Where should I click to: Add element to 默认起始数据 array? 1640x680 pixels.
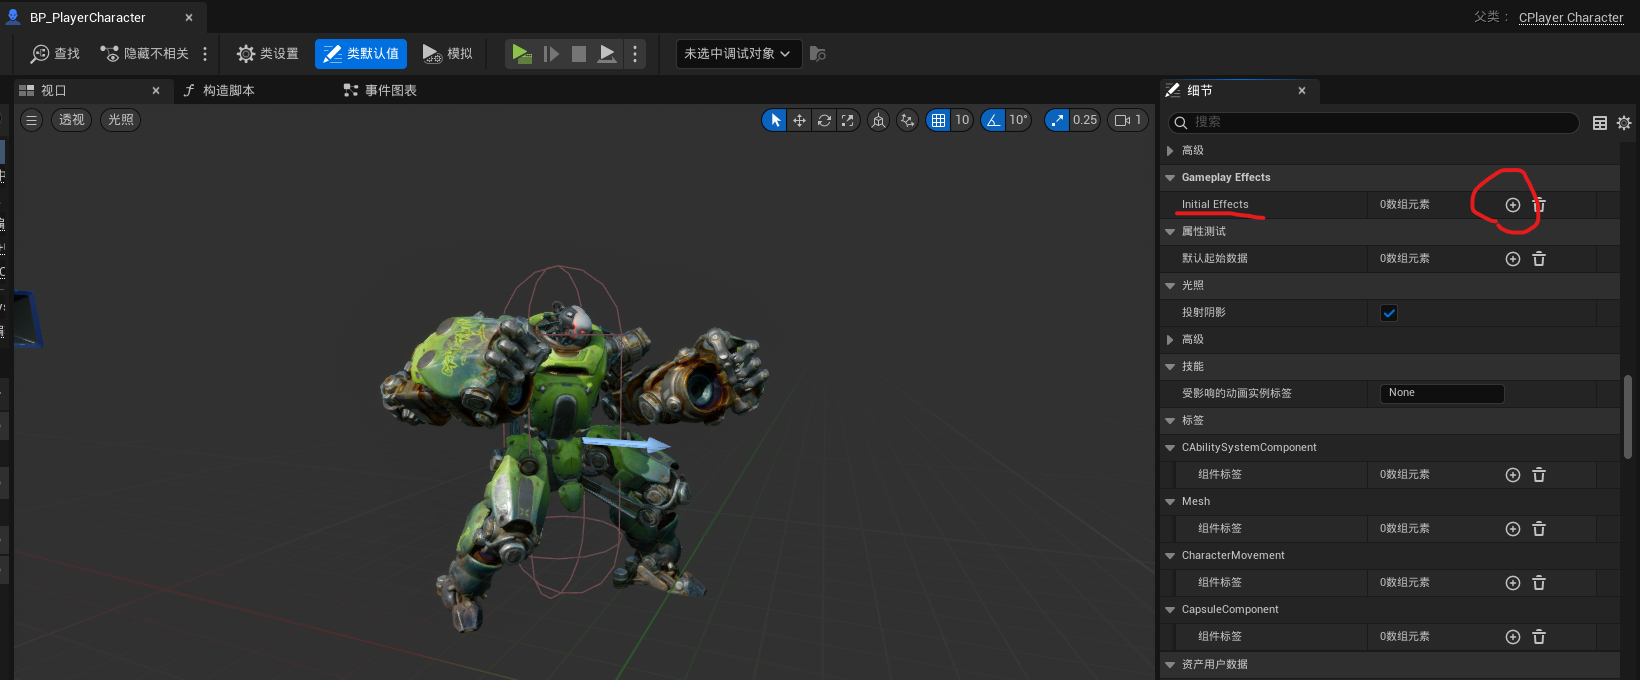1513,259
